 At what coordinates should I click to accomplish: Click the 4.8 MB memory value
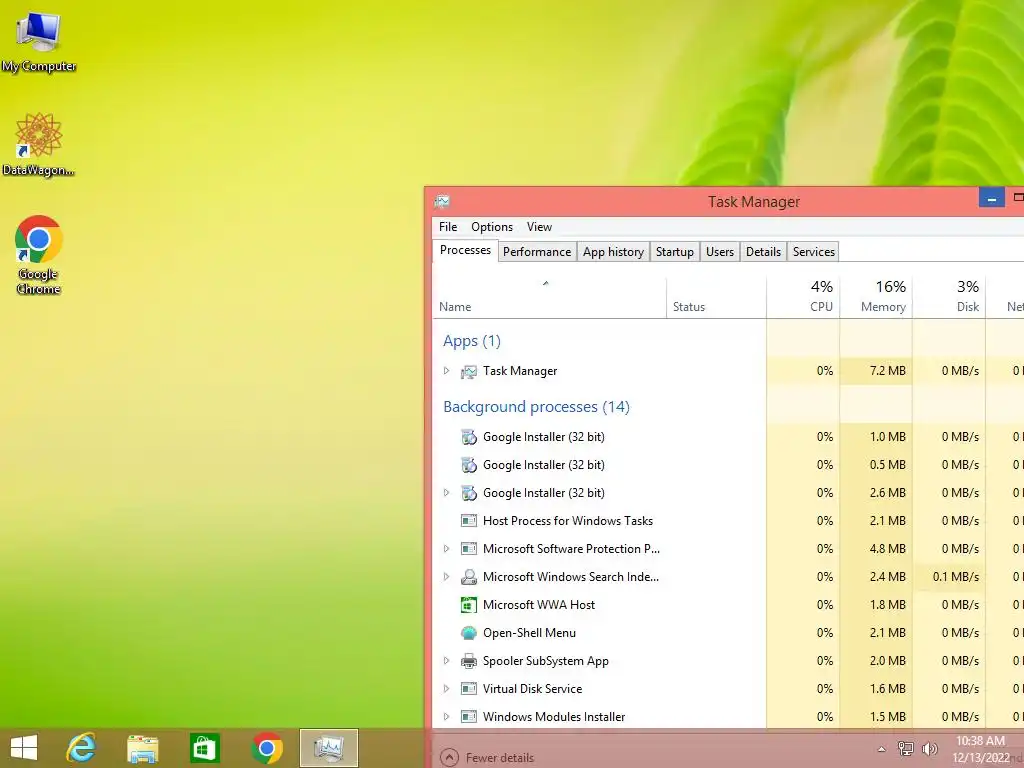click(x=888, y=549)
